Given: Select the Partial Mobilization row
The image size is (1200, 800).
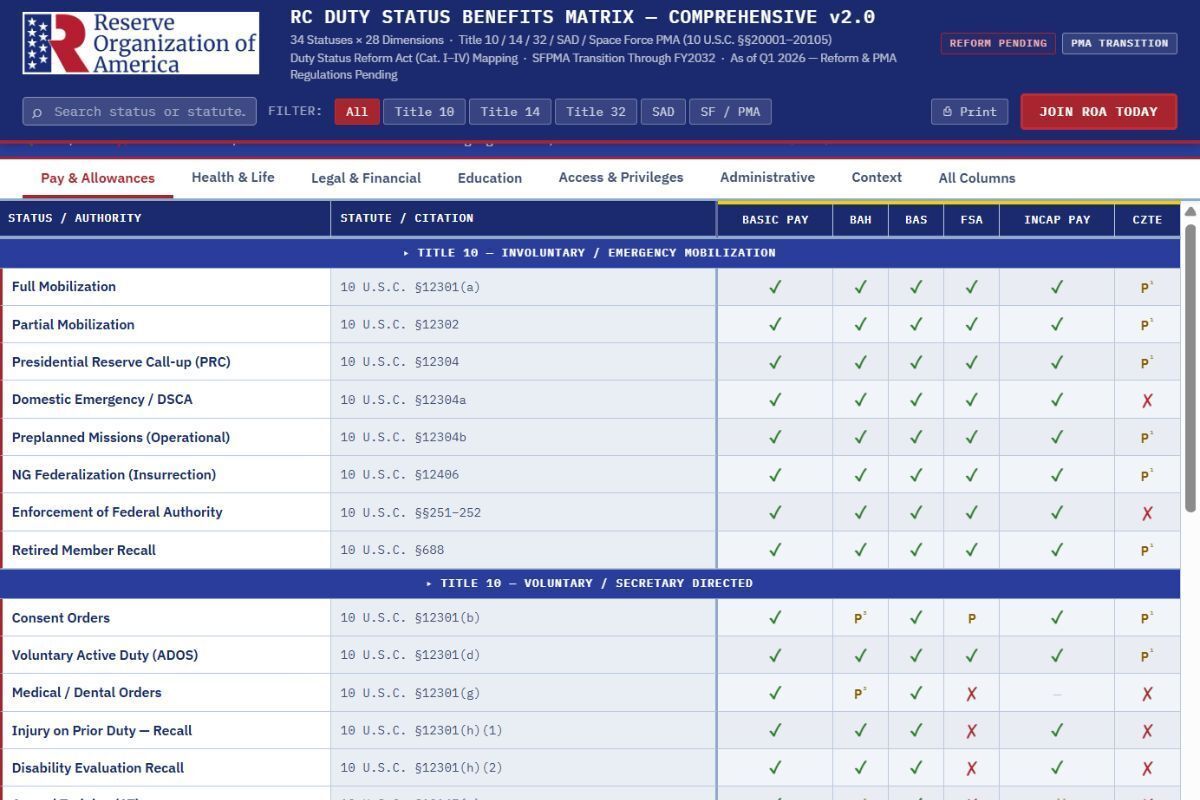Looking at the screenshot, I should coord(590,324).
